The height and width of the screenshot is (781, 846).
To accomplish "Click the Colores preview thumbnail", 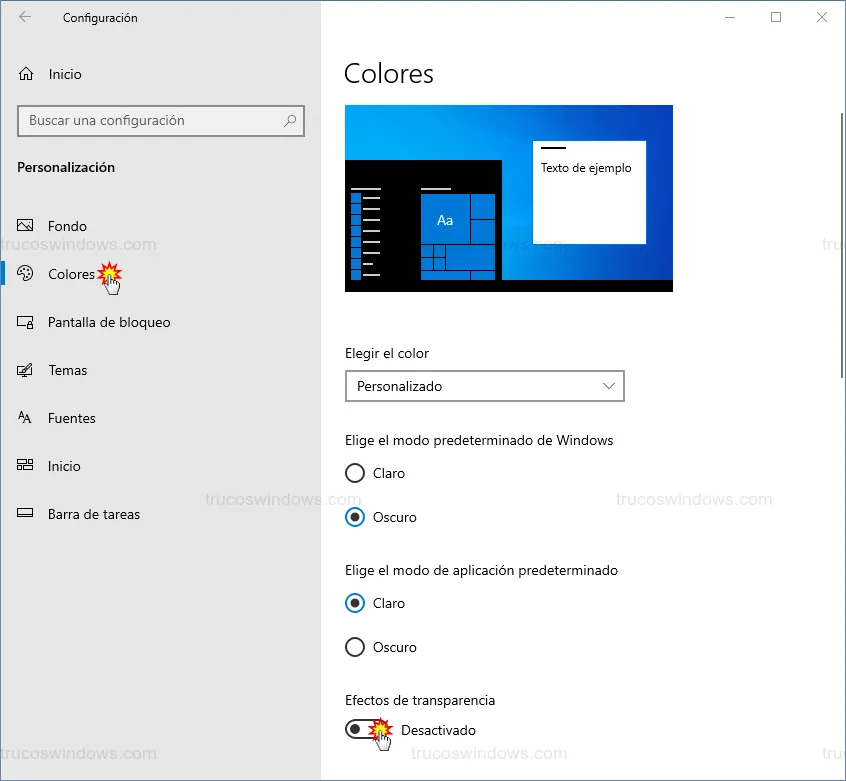I will click(x=508, y=198).
